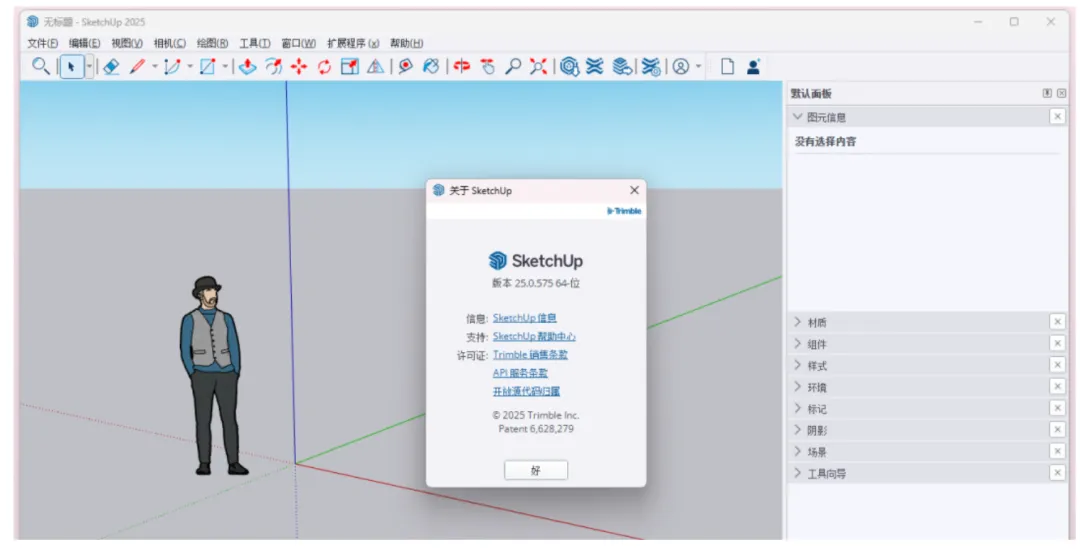Activate the Push/Pull tool

248,66
